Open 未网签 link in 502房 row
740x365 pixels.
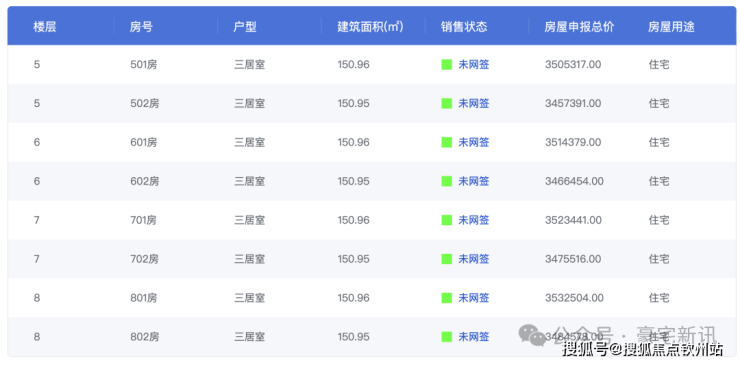point(473,103)
